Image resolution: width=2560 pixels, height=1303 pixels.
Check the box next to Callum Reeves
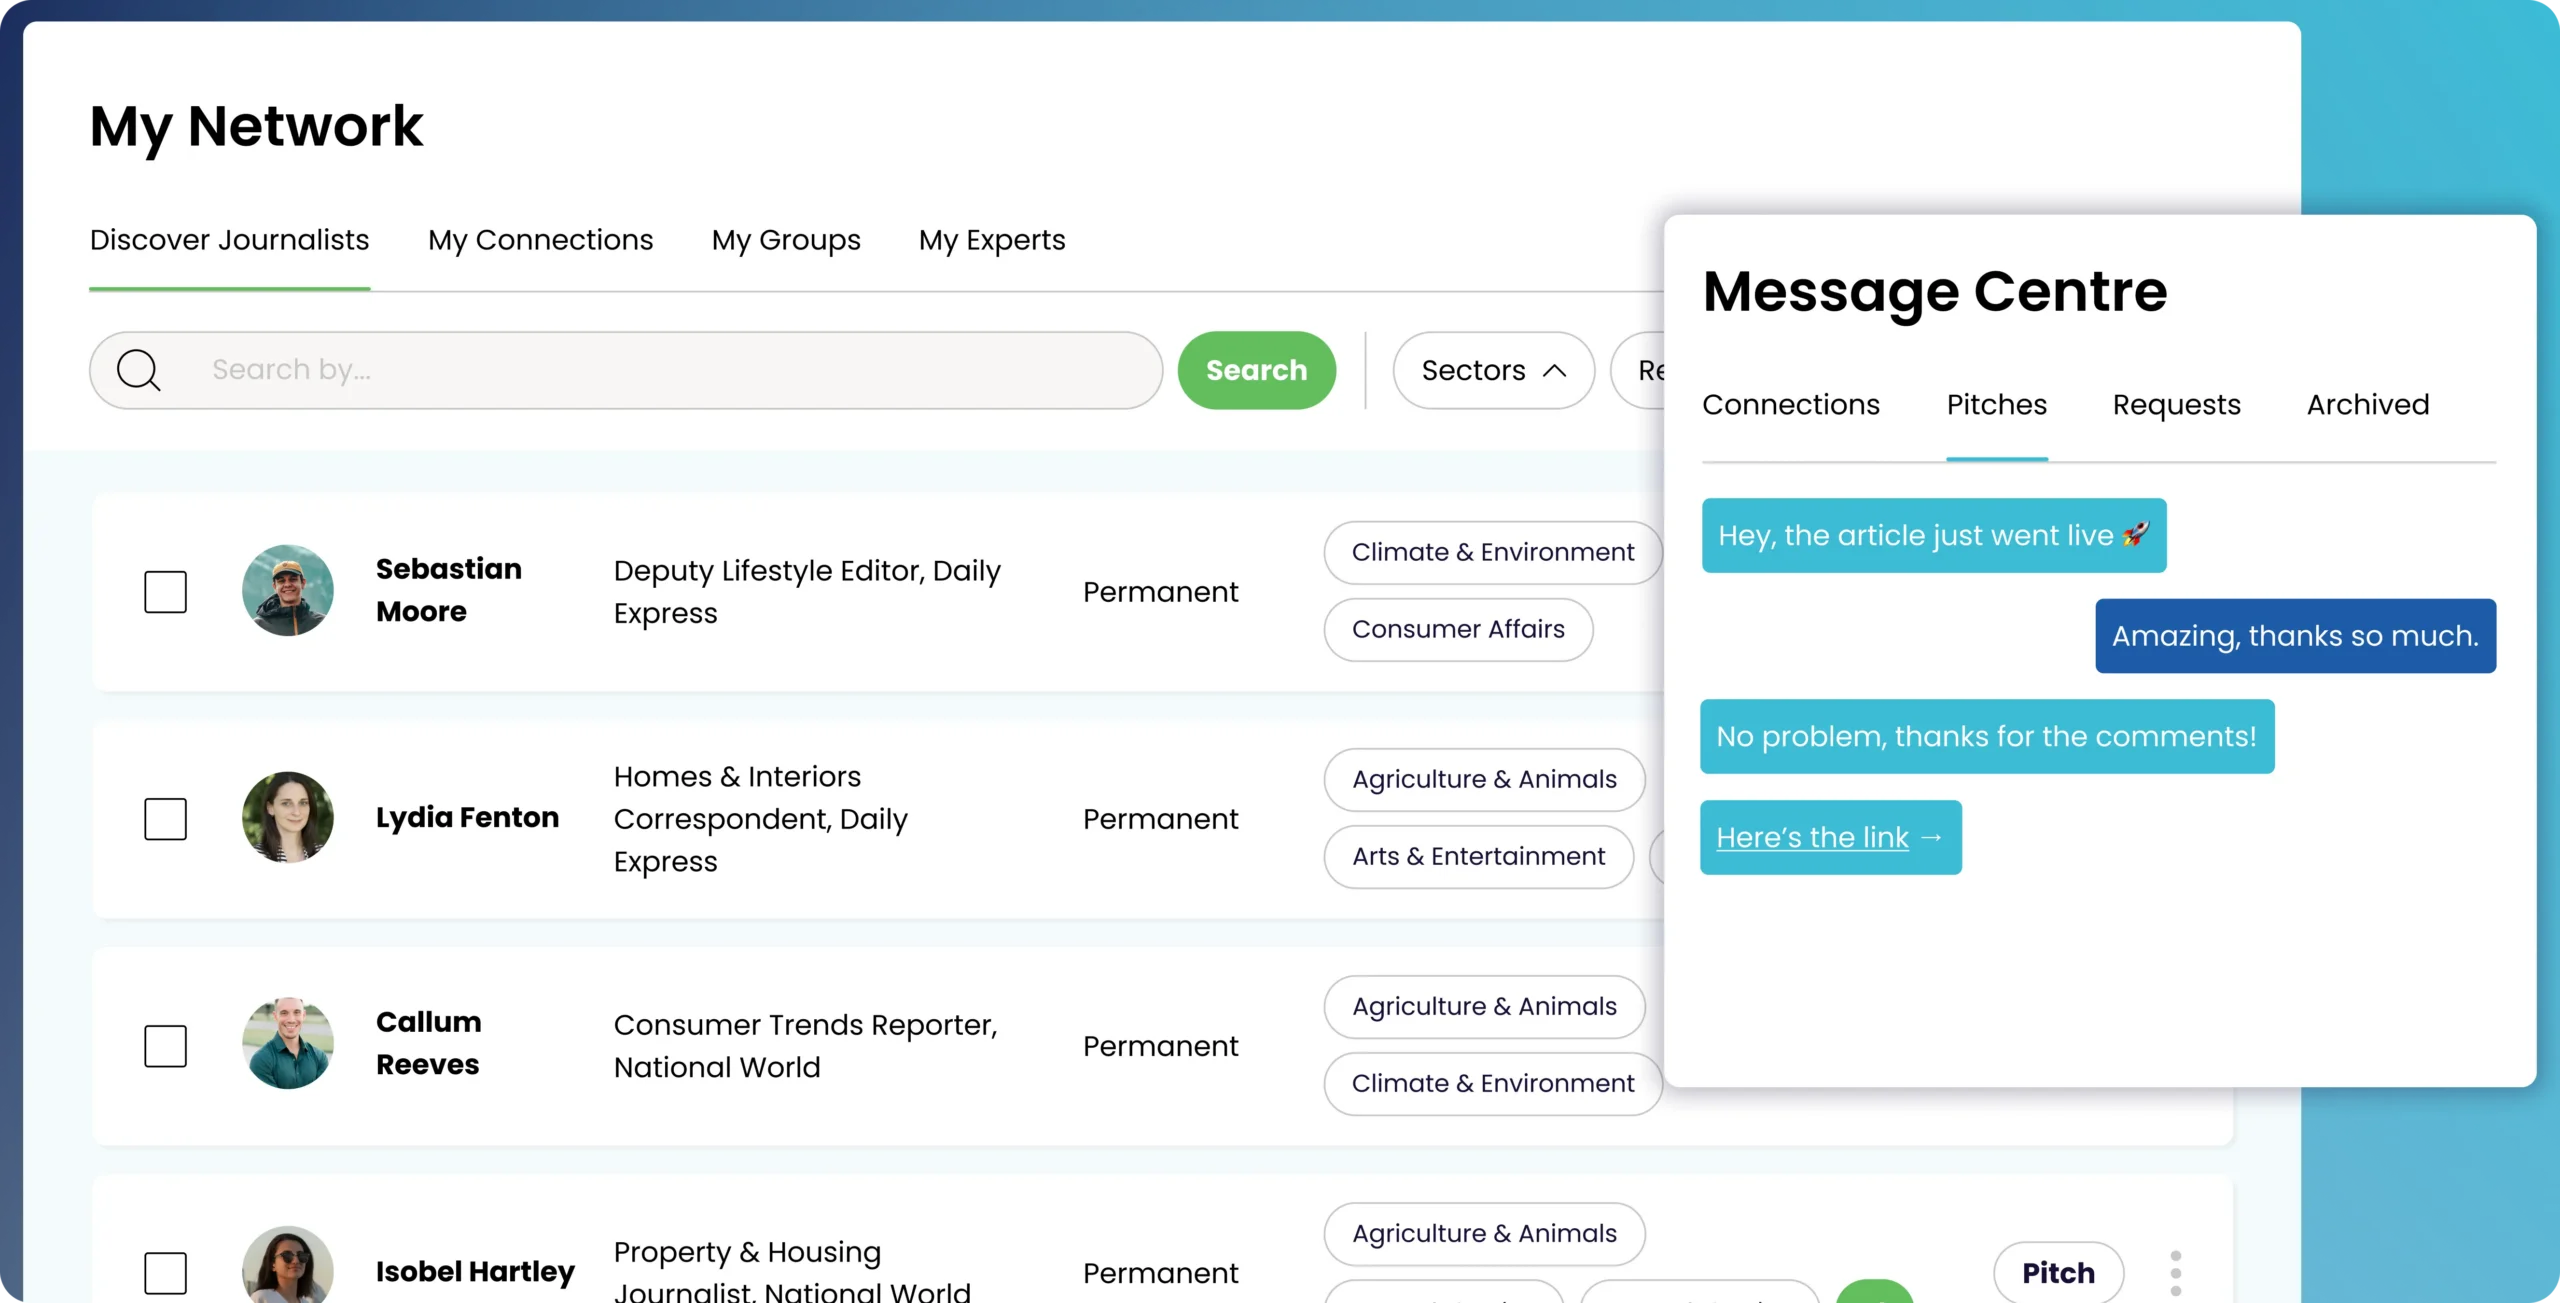(x=166, y=1046)
